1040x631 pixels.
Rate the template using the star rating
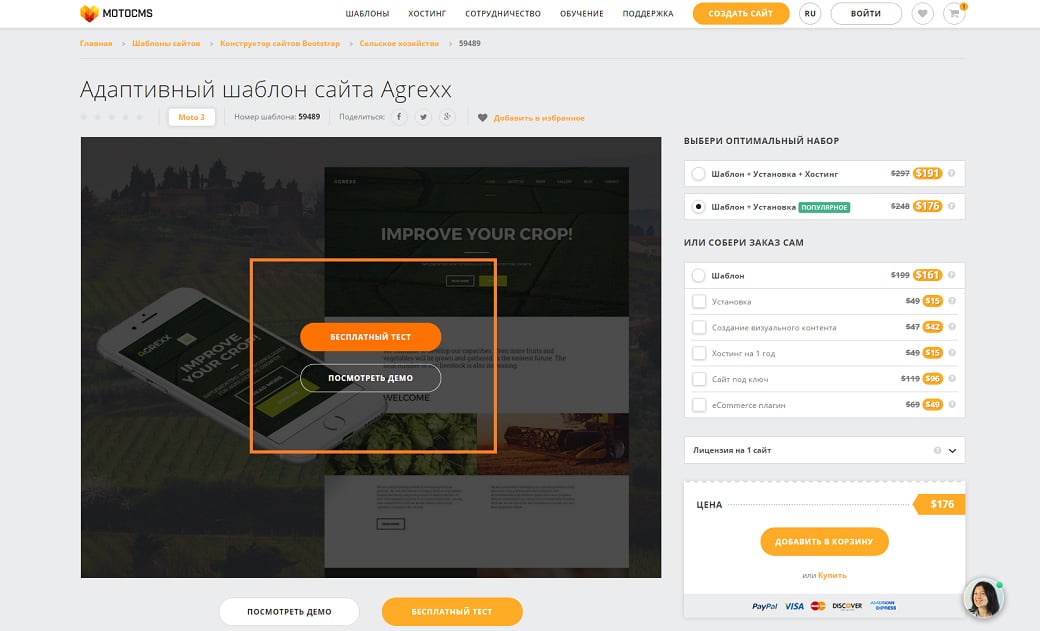click(x=112, y=117)
